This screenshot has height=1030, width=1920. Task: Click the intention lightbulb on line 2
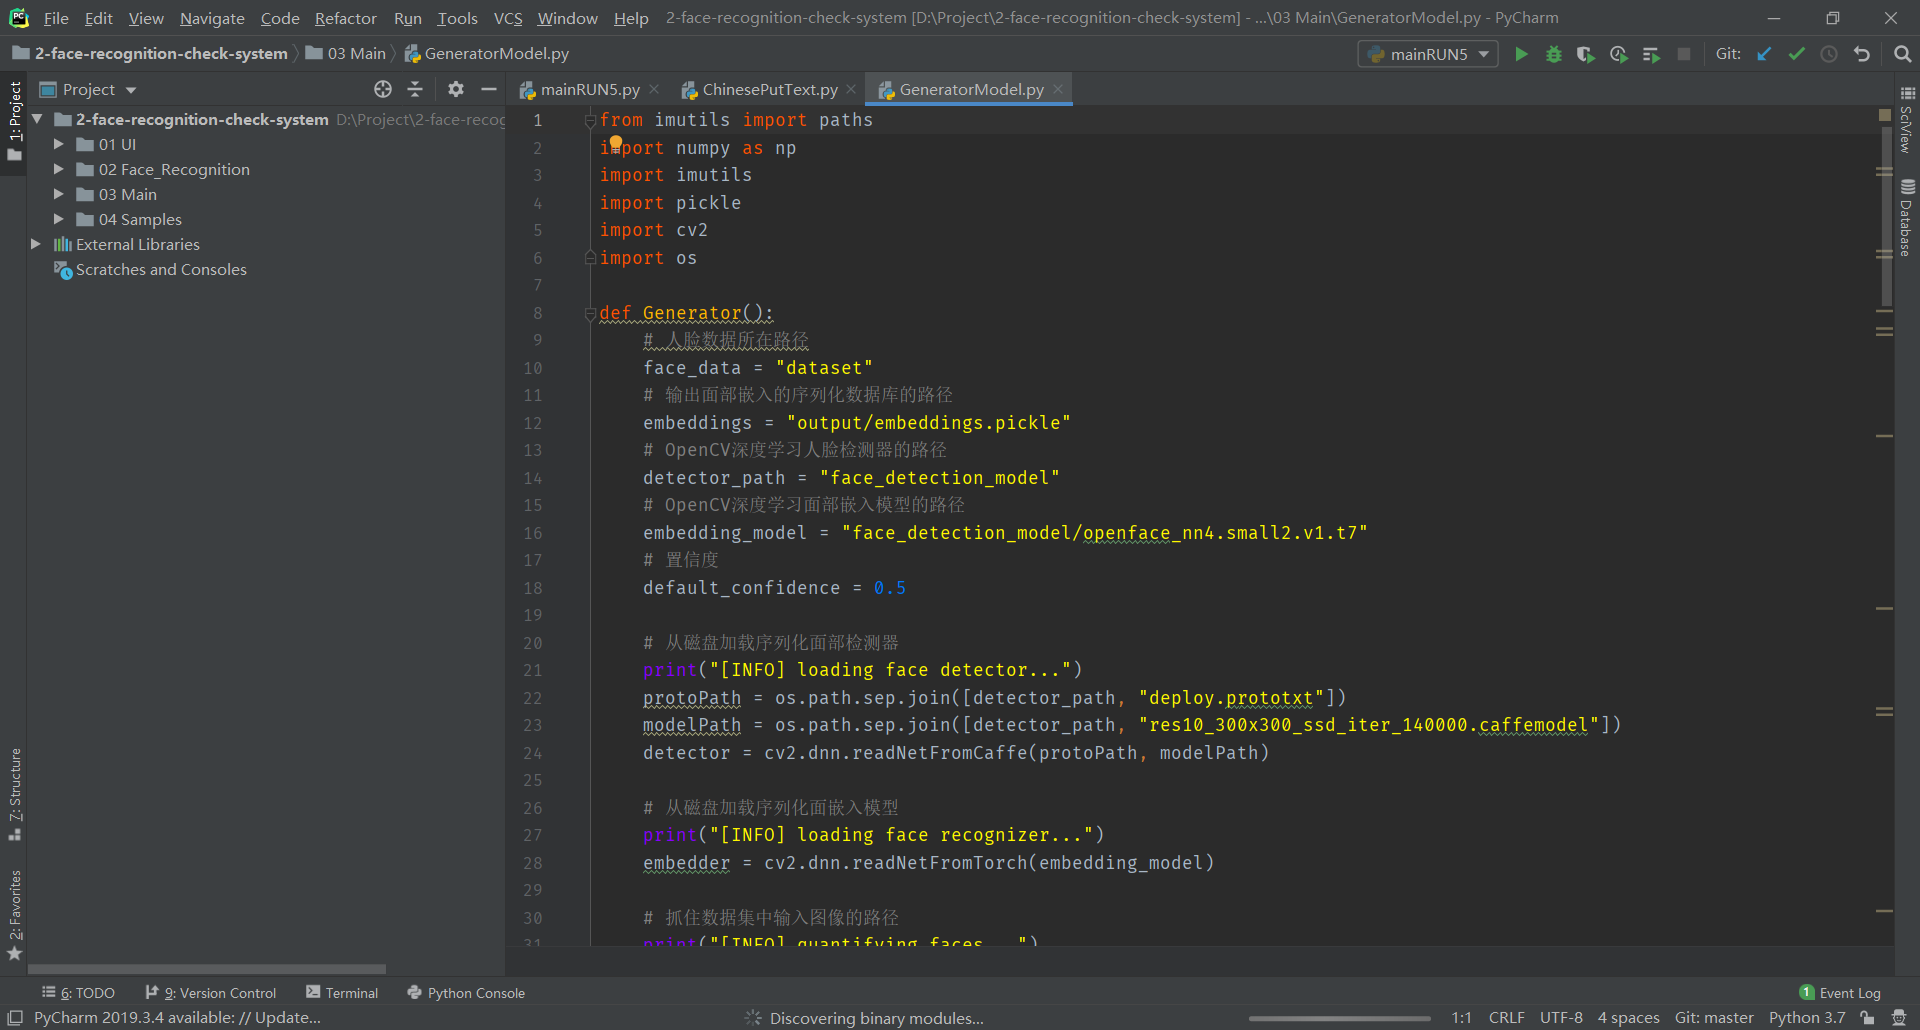coord(616,143)
